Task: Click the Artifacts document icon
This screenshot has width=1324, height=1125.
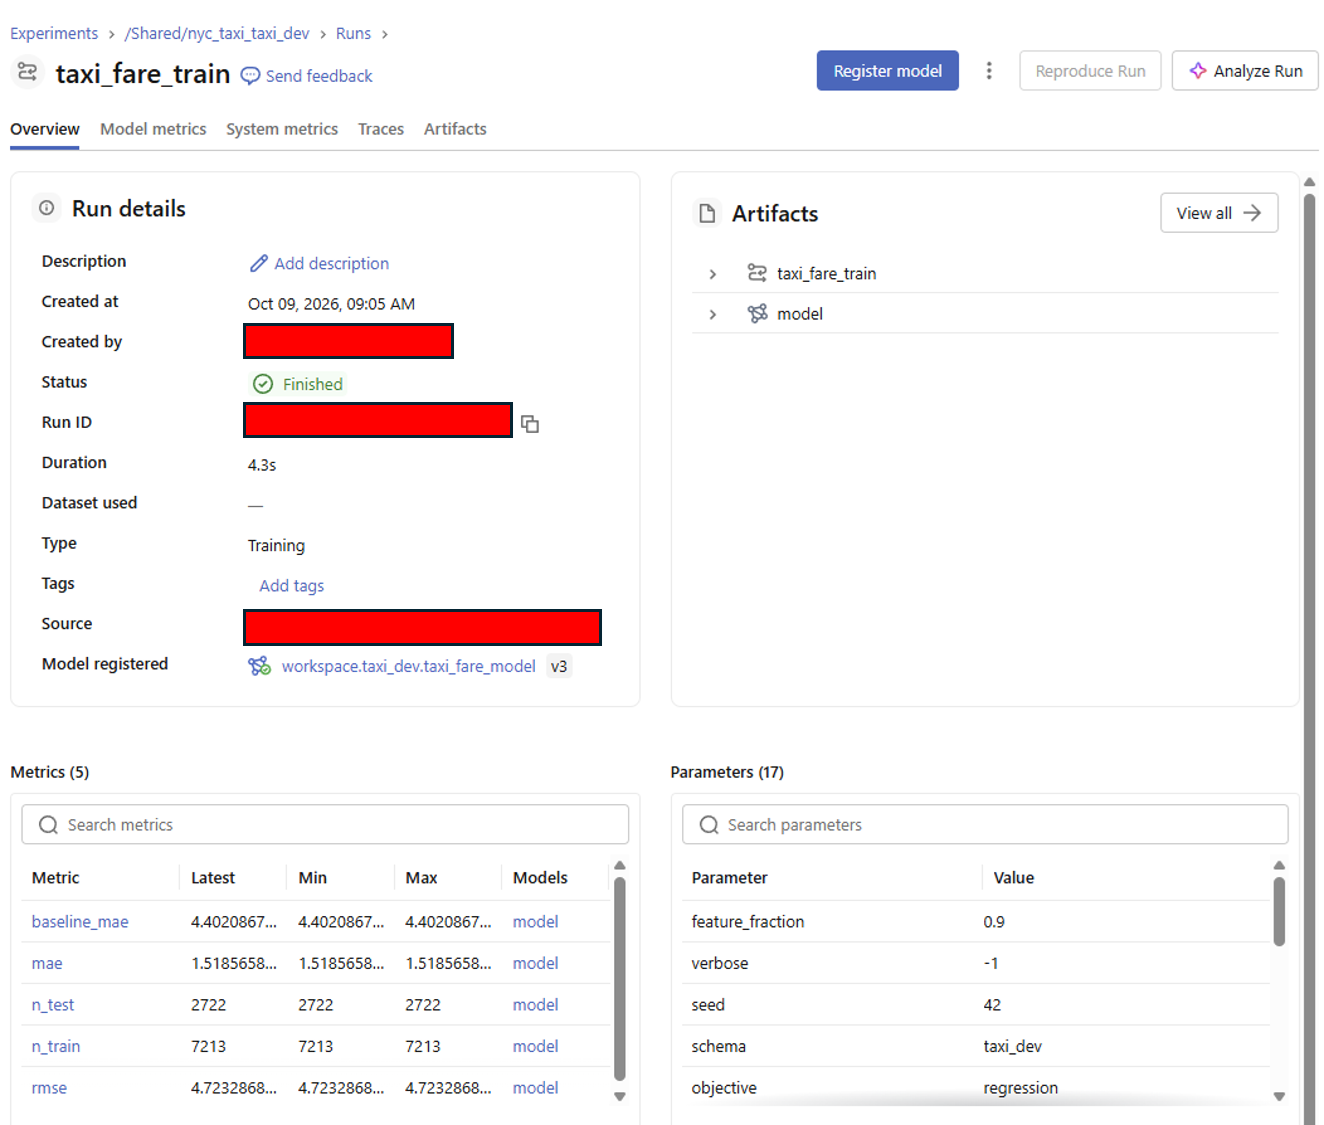Action: pos(707,213)
